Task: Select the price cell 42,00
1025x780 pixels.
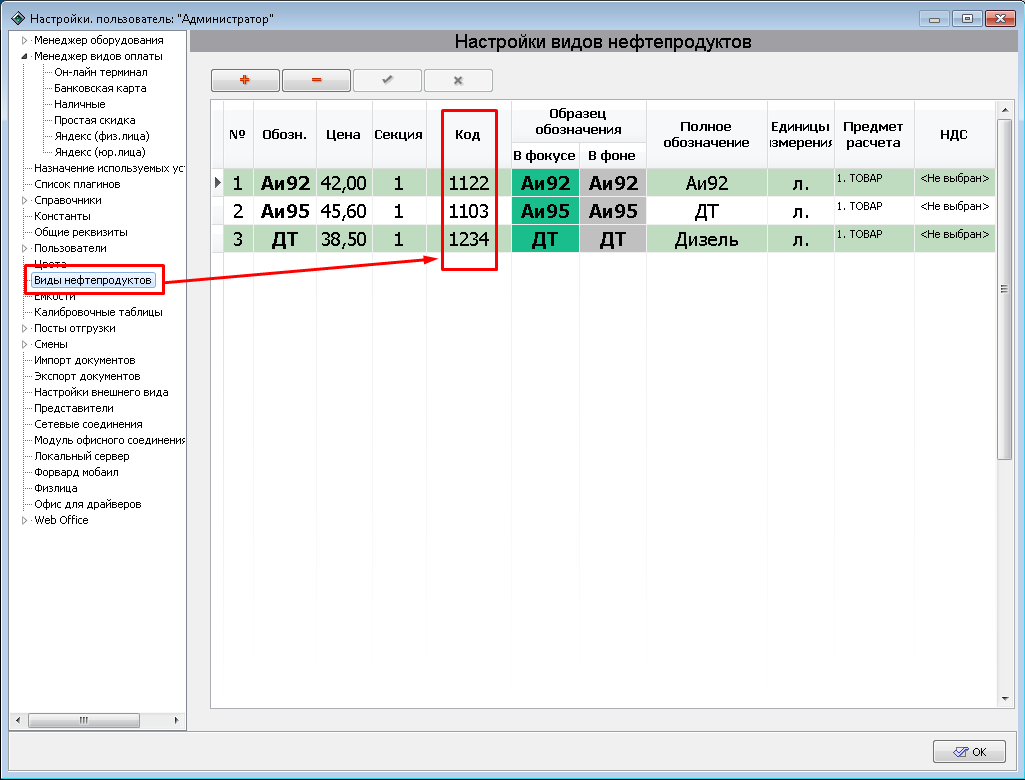Action: [343, 183]
